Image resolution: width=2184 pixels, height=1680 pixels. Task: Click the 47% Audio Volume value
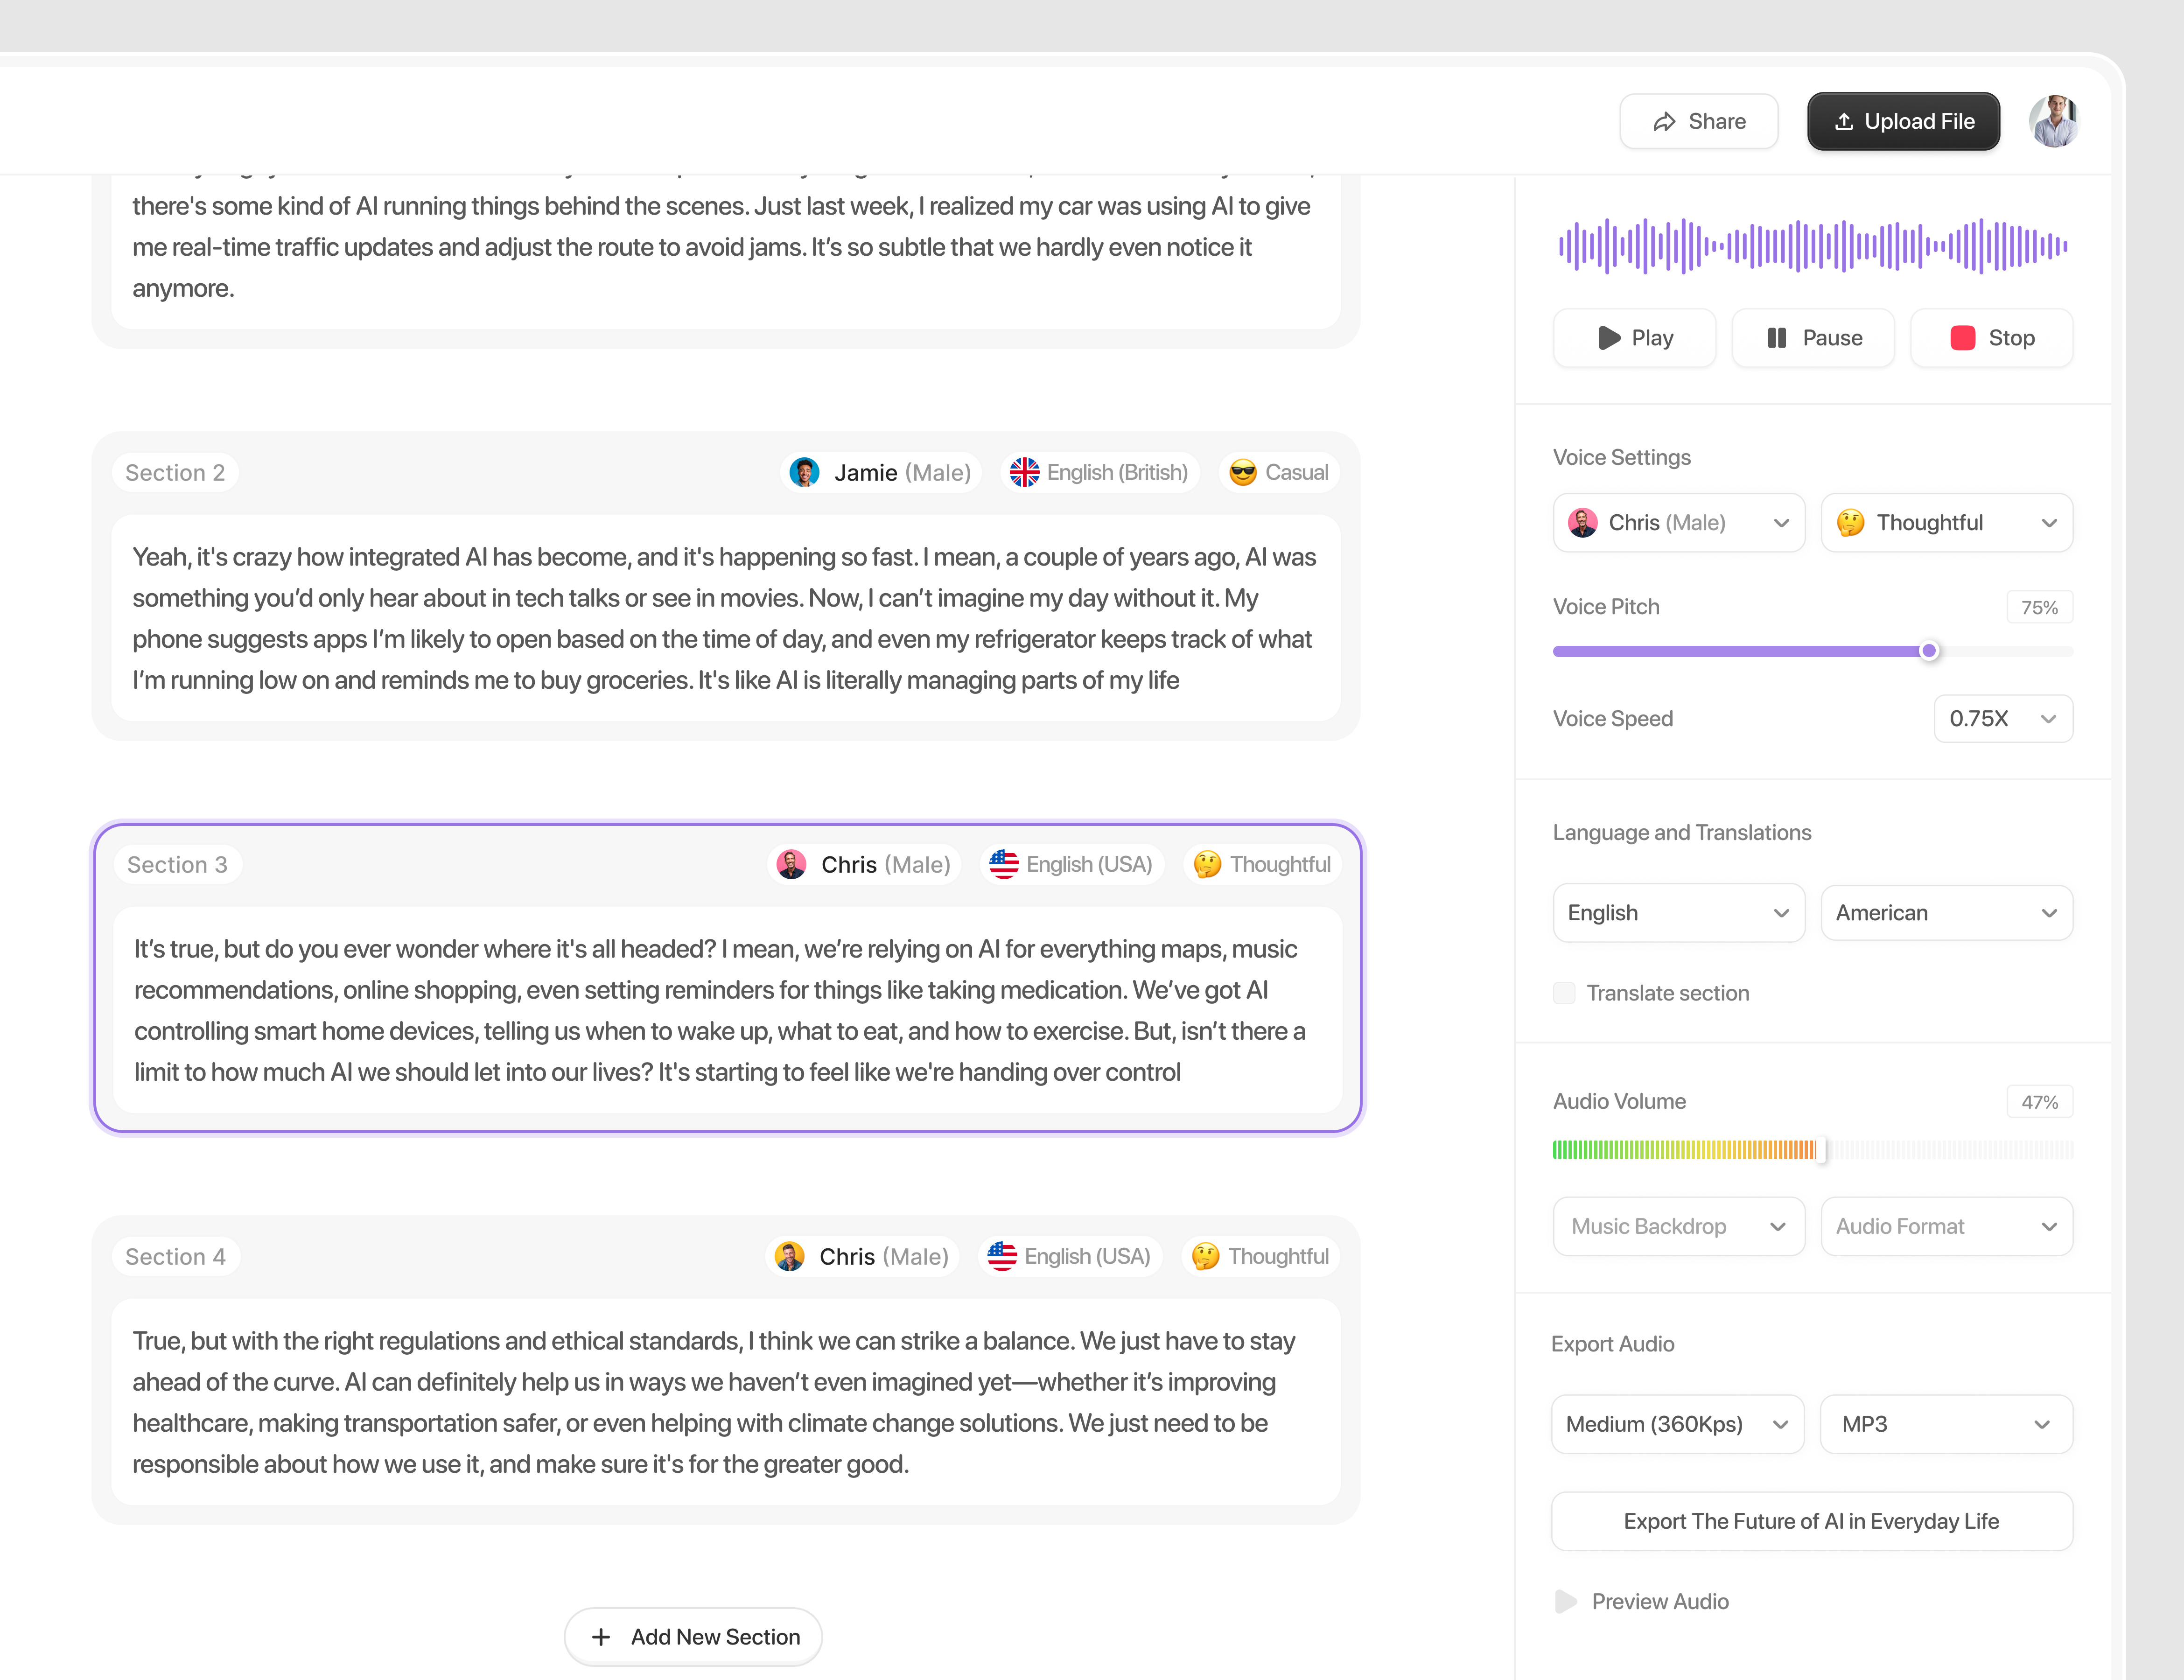2039,1102
